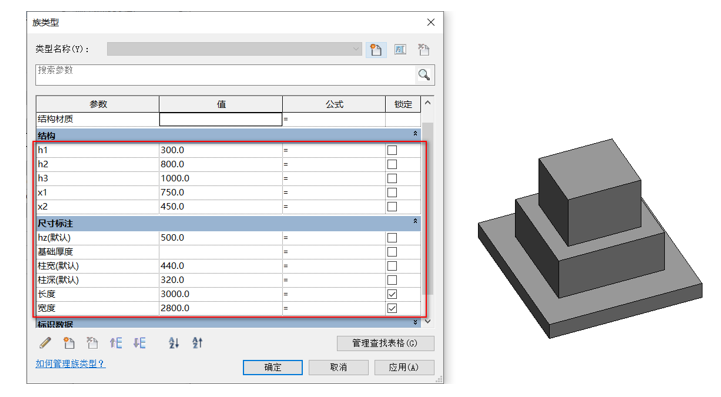Viewport: 721px width, 397px height.
Task: Click the 搜索参数 search field
Action: point(225,75)
